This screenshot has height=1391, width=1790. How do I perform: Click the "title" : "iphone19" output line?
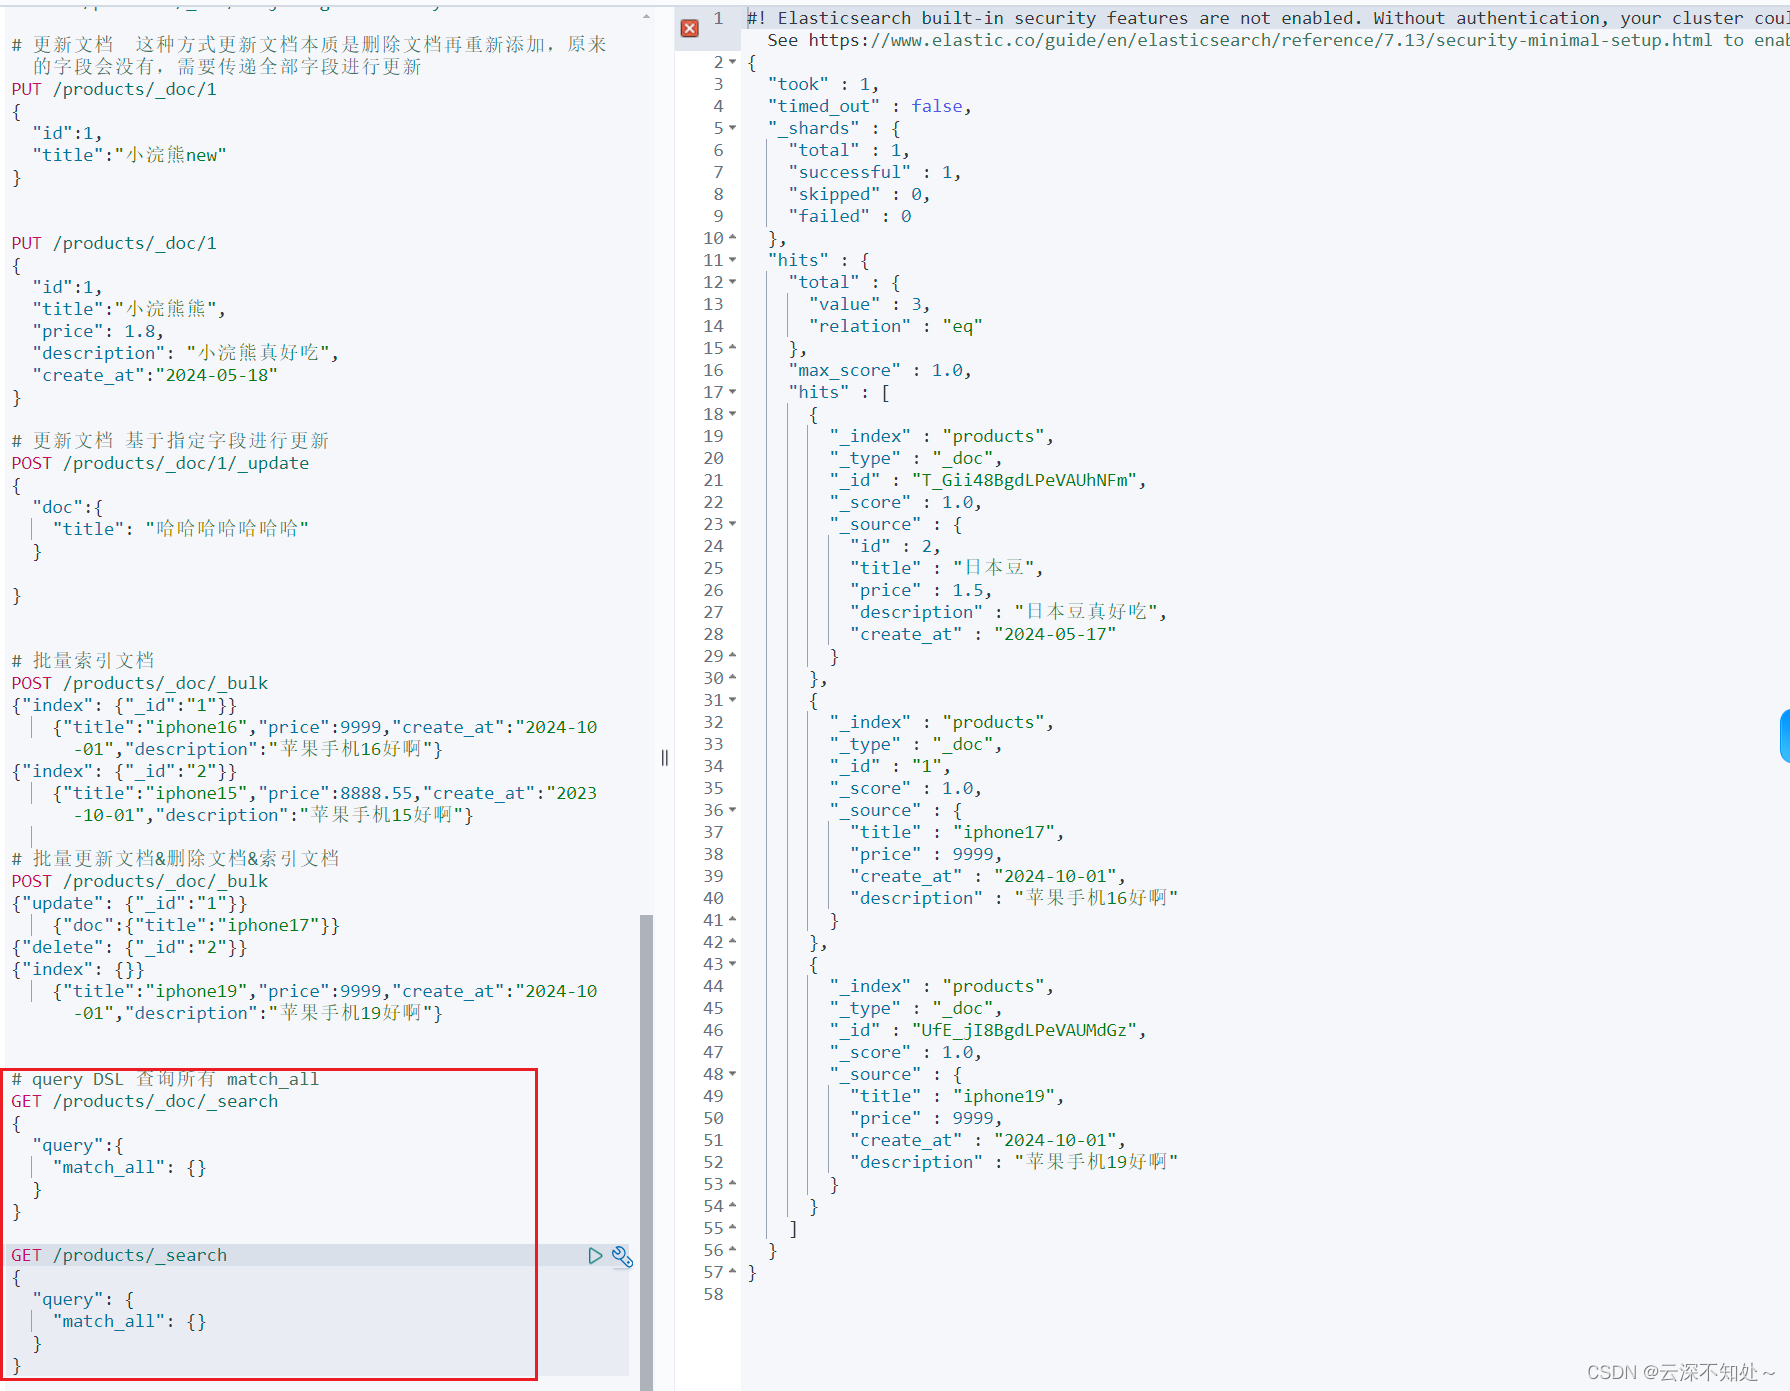(957, 1096)
